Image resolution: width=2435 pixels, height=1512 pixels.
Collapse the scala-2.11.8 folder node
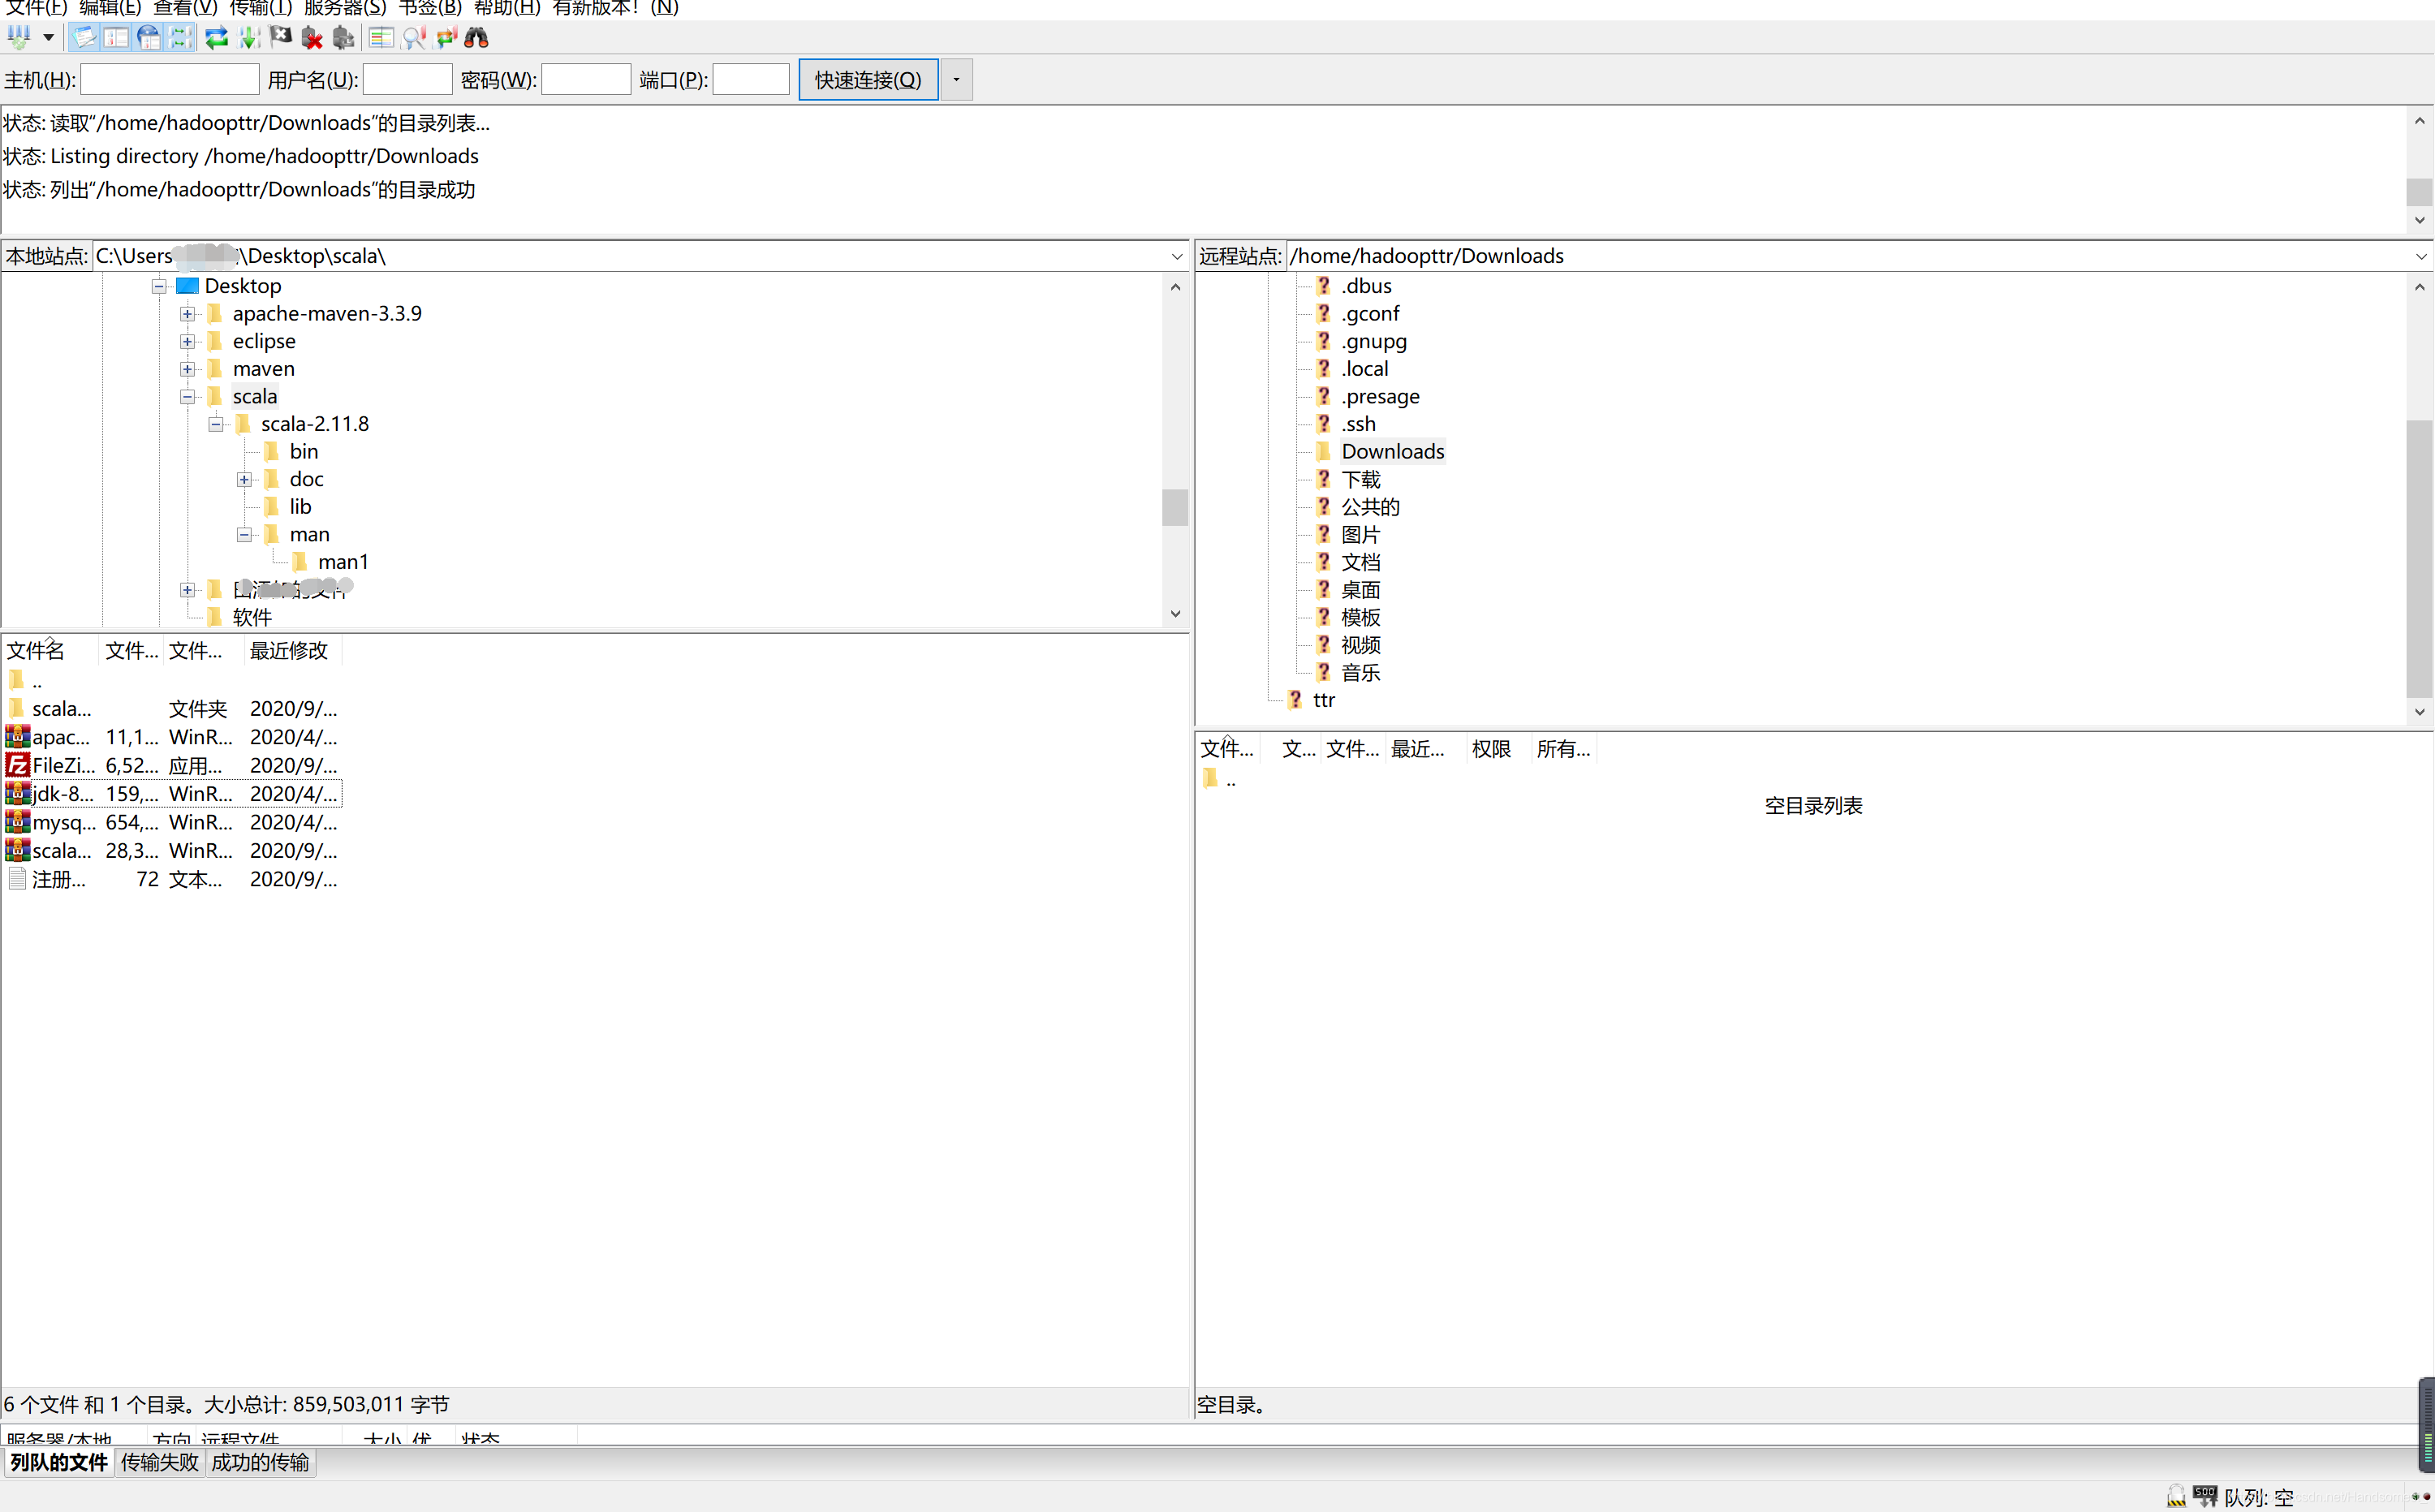tap(216, 425)
